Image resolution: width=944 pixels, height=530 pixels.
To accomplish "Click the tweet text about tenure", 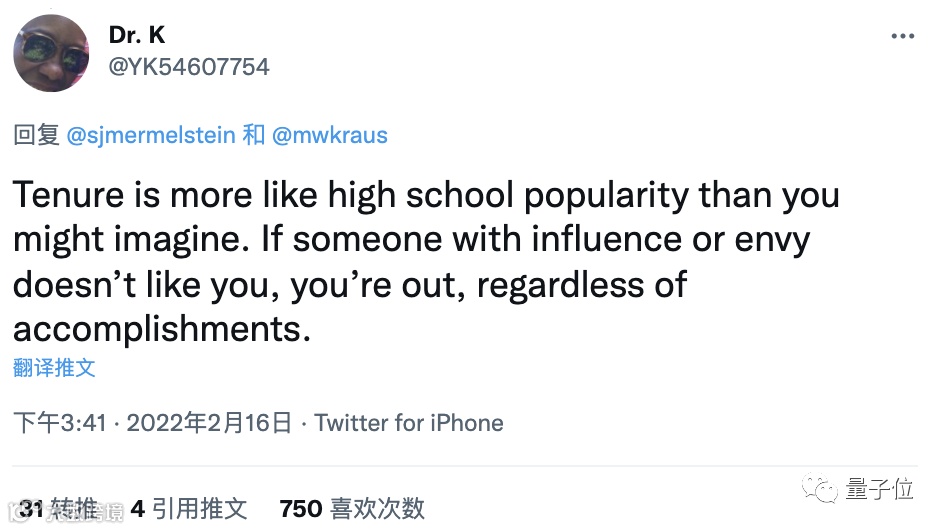I will pyautogui.click(x=426, y=262).
